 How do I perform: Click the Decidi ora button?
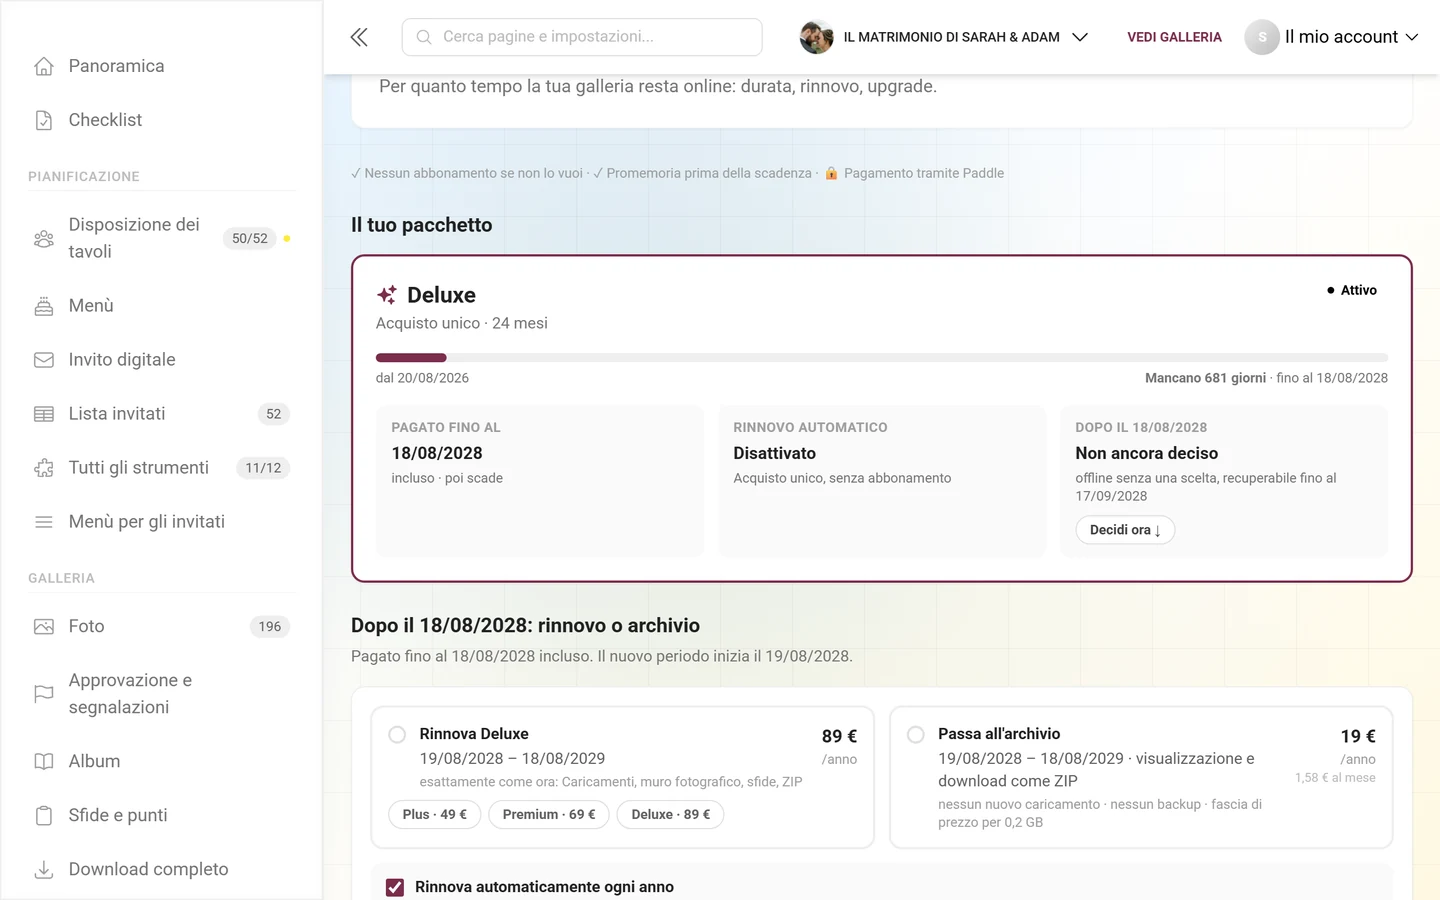tap(1125, 530)
